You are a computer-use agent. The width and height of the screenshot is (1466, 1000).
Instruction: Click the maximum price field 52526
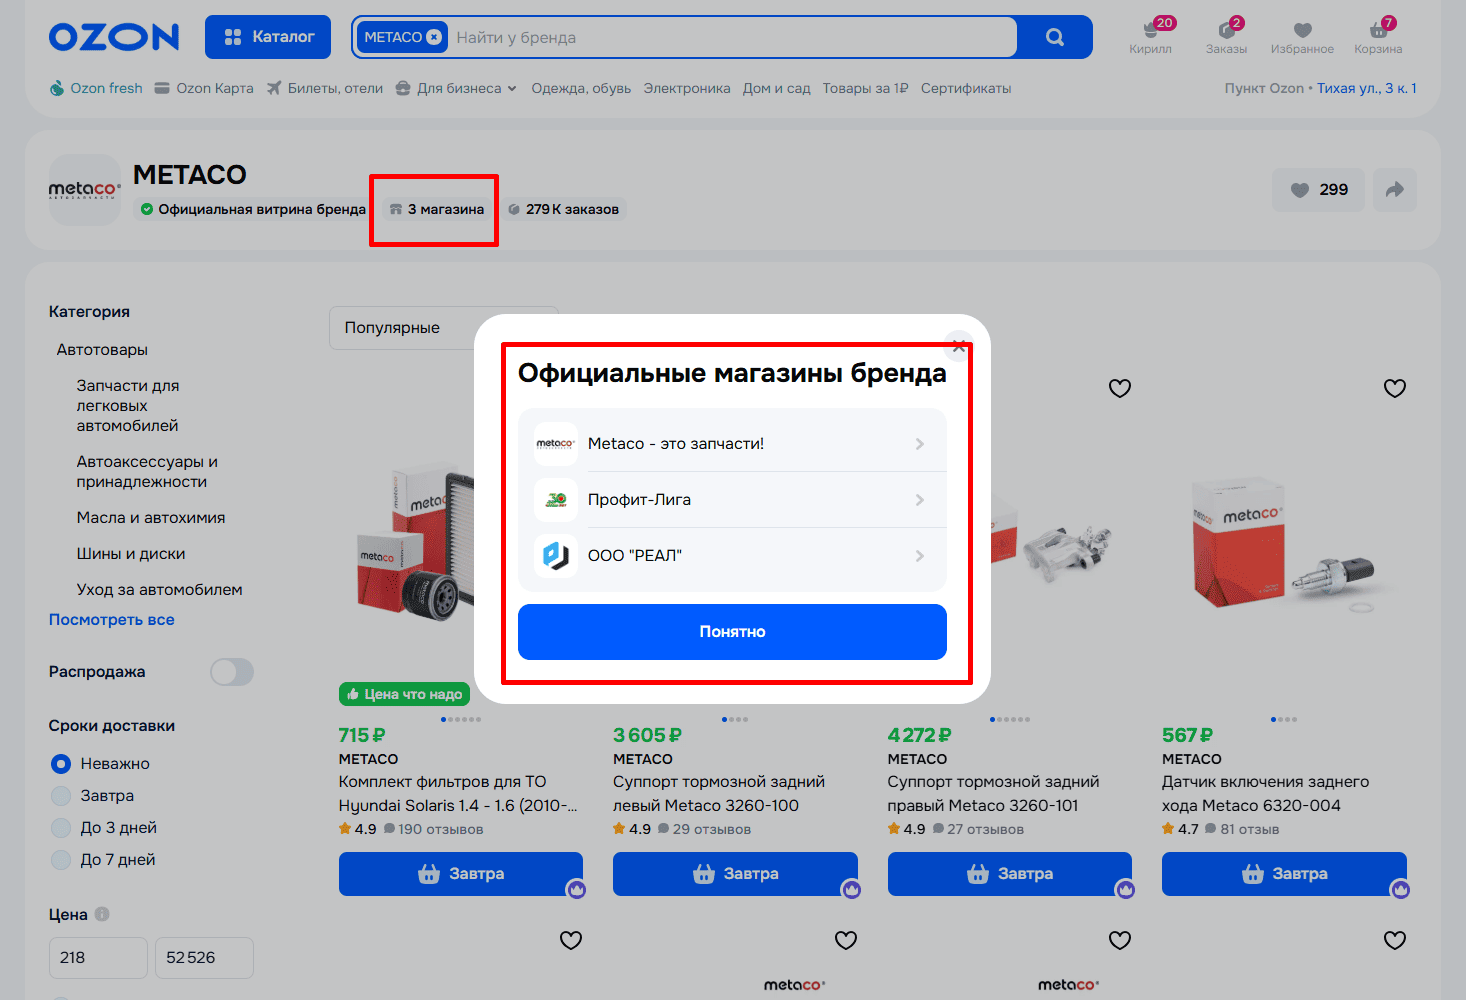204,958
